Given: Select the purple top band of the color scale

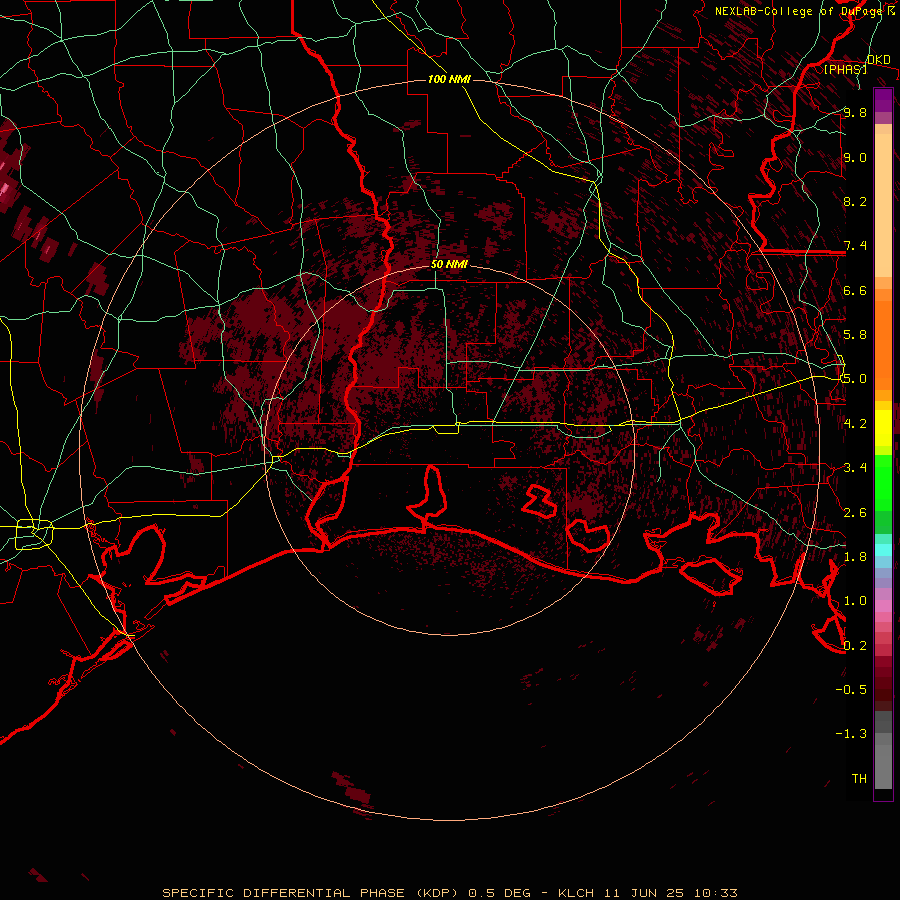Looking at the screenshot, I should (883, 100).
